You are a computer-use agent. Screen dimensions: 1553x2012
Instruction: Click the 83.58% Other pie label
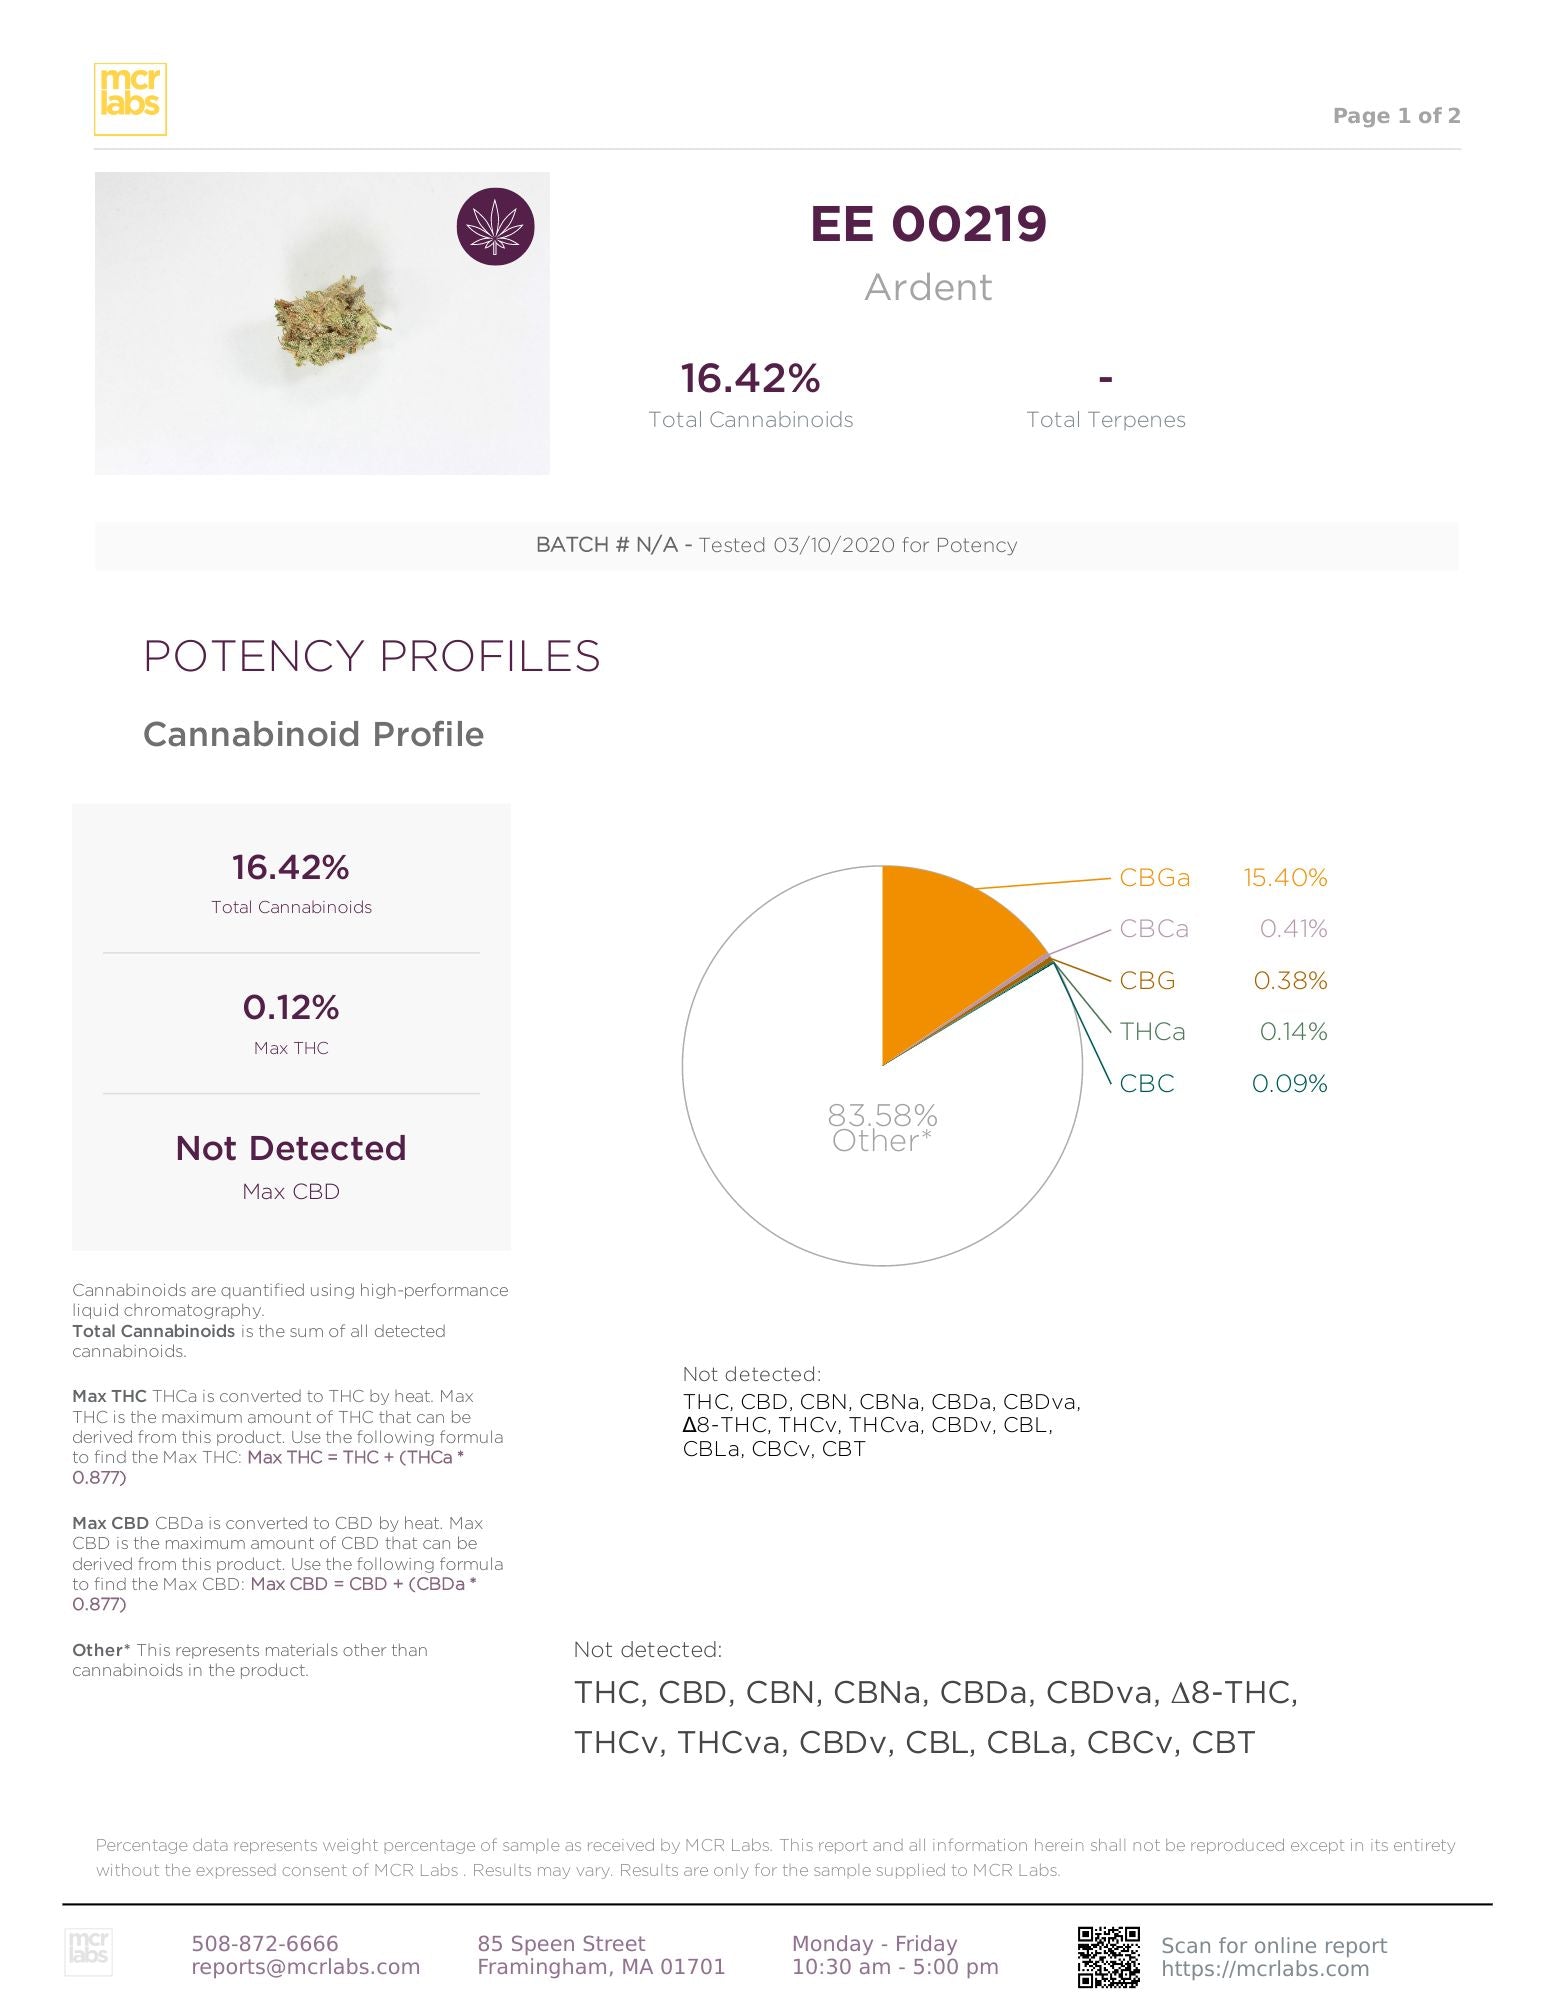(882, 1128)
